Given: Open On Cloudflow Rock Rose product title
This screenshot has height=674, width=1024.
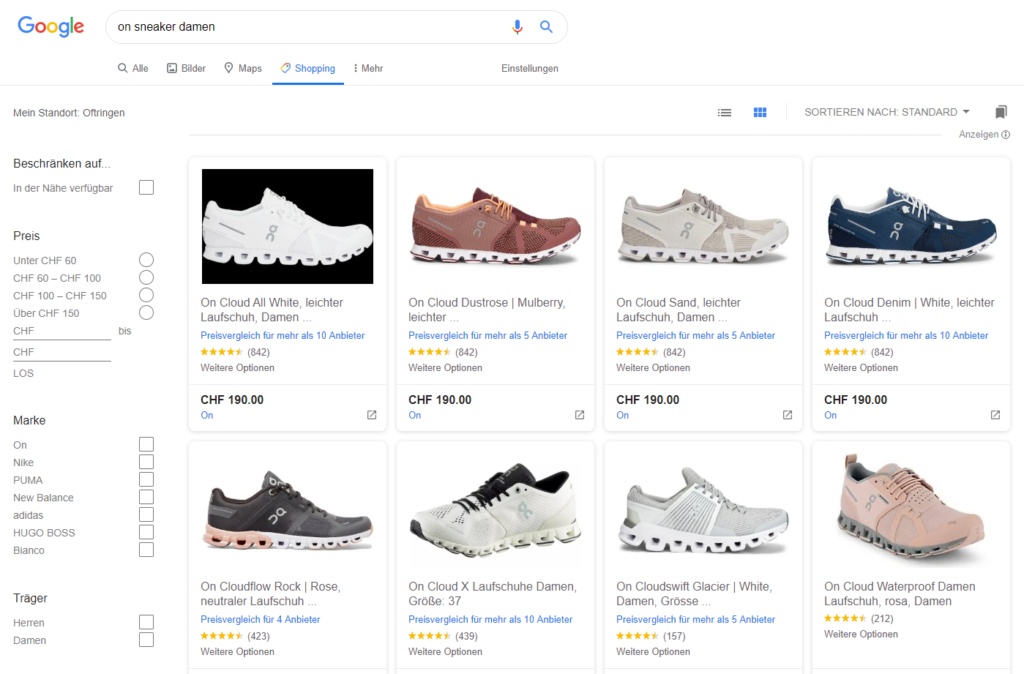Looking at the screenshot, I should coord(270,594).
